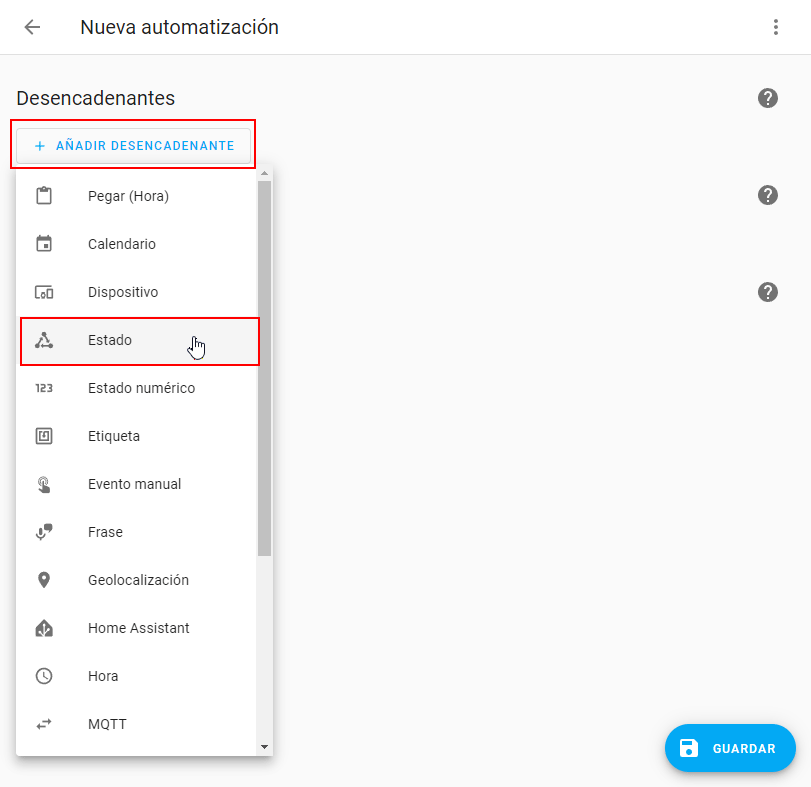Select Estado trigger from the list
This screenshot has width=811, height=787.
pyautogui.click(x=110, y=340)
